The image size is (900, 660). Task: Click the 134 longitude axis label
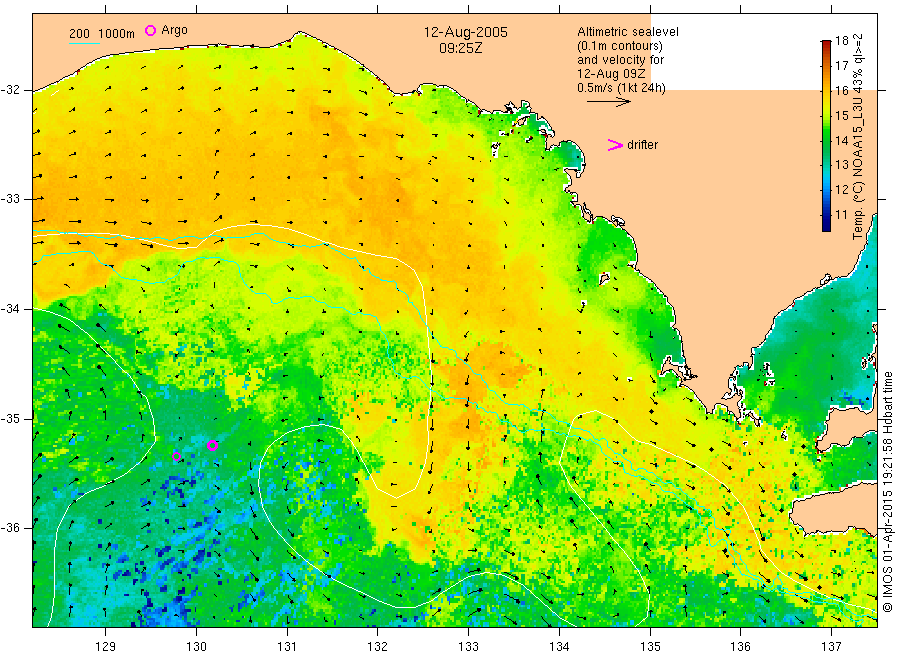[x=559, y=647]
